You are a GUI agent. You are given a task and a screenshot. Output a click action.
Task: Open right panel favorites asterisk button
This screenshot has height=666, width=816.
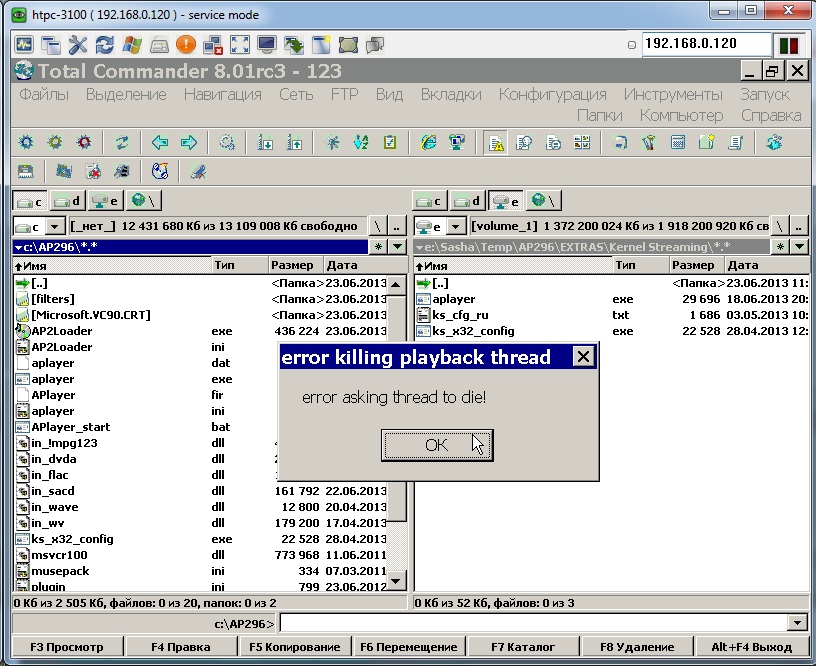pos(780,247)
